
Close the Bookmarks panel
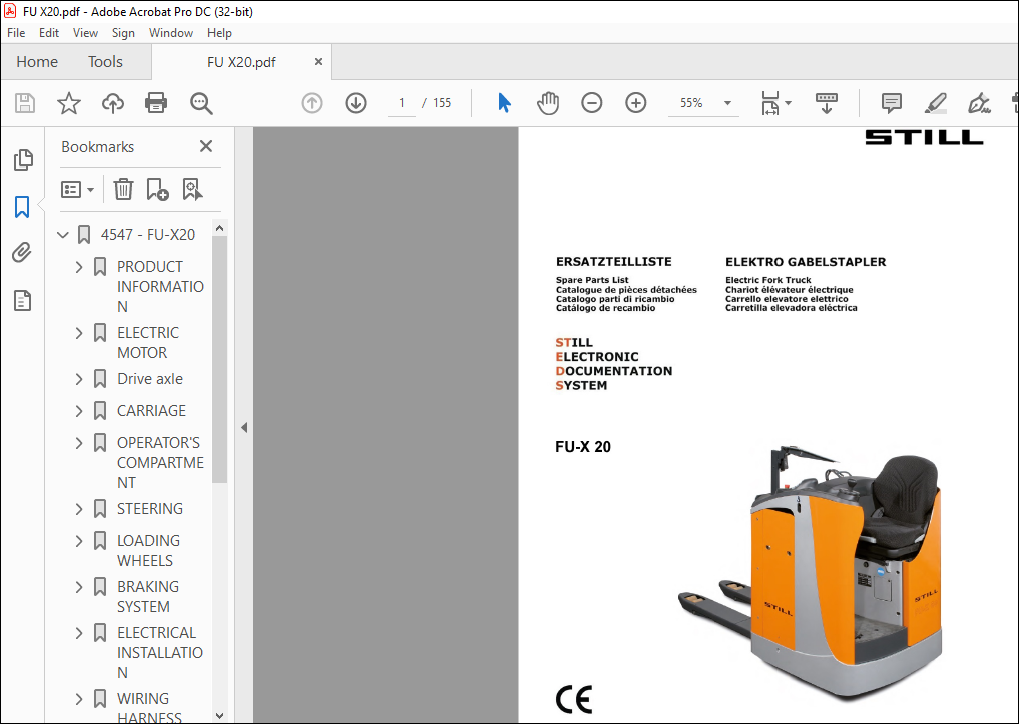tap(206, 146)
